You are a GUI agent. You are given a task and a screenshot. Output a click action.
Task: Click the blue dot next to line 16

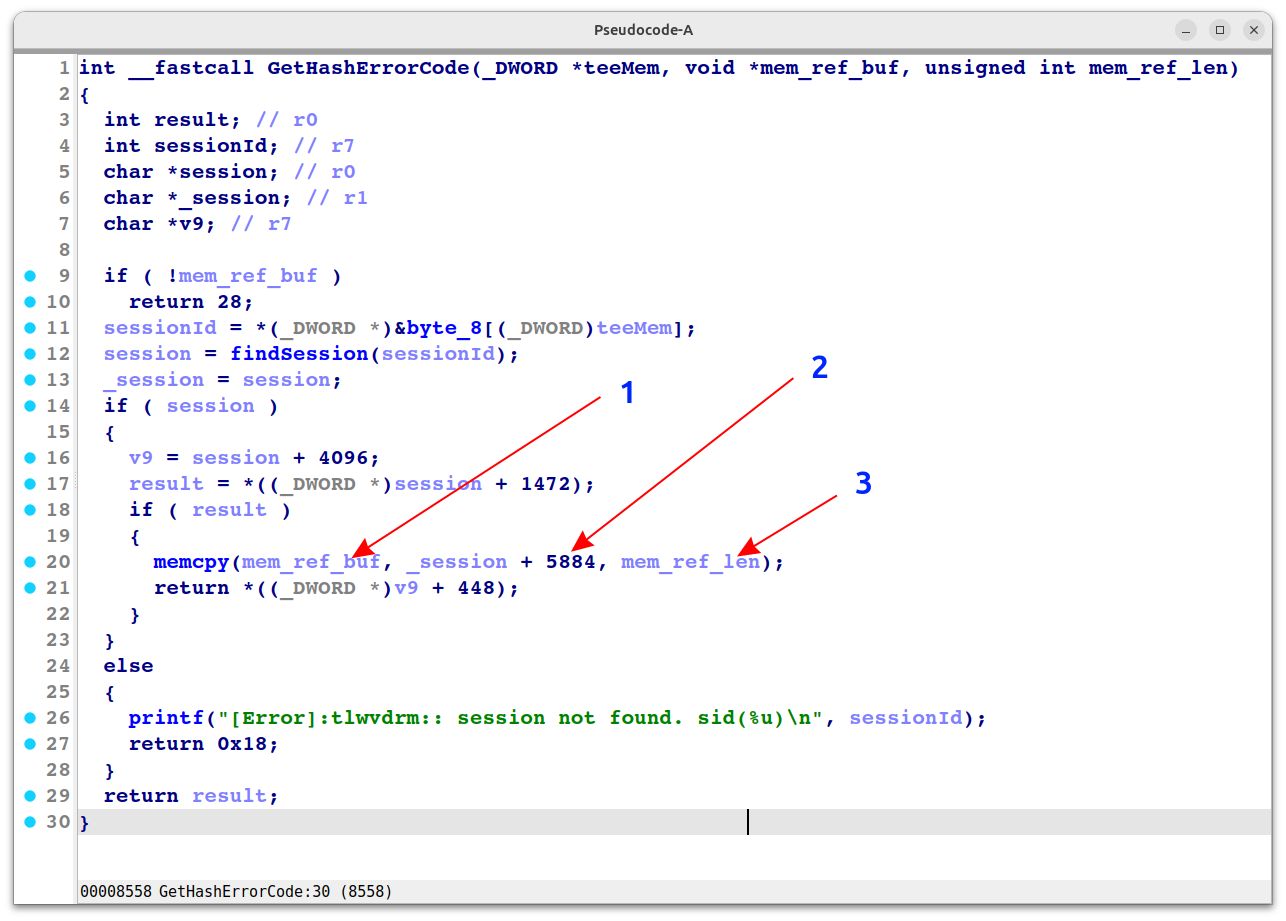pyautogui.click(x=31, y=457)
